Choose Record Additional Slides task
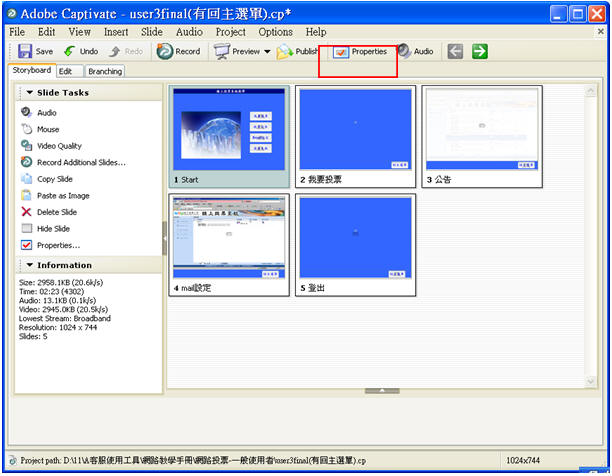The width and height of the screenshot is (612, 476). tap(73, 162)
